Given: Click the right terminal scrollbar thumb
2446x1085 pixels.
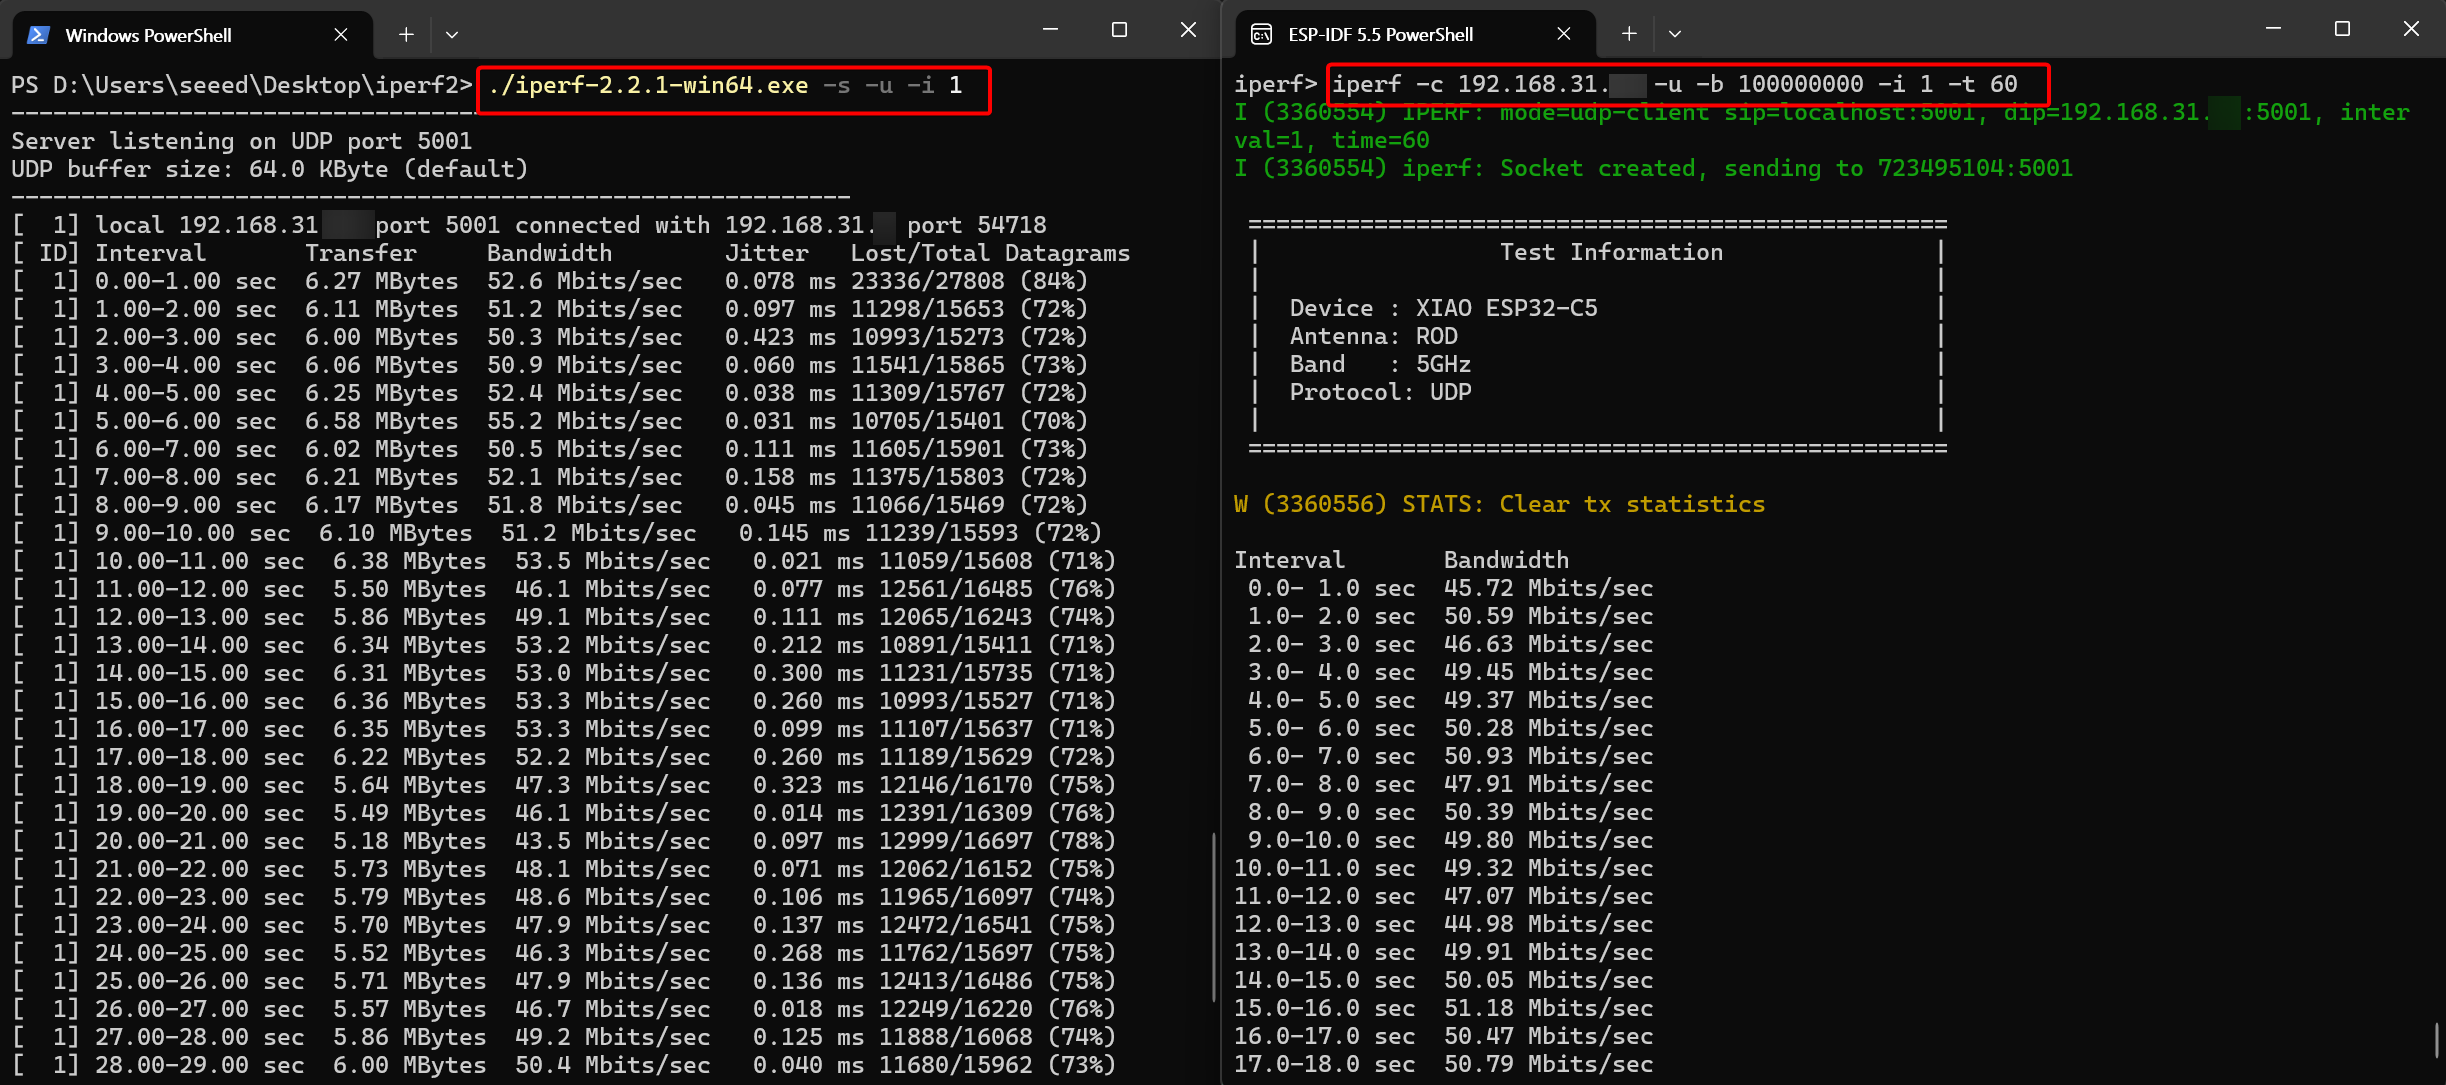Looking at the screenshot, I should point(2436,1040).
